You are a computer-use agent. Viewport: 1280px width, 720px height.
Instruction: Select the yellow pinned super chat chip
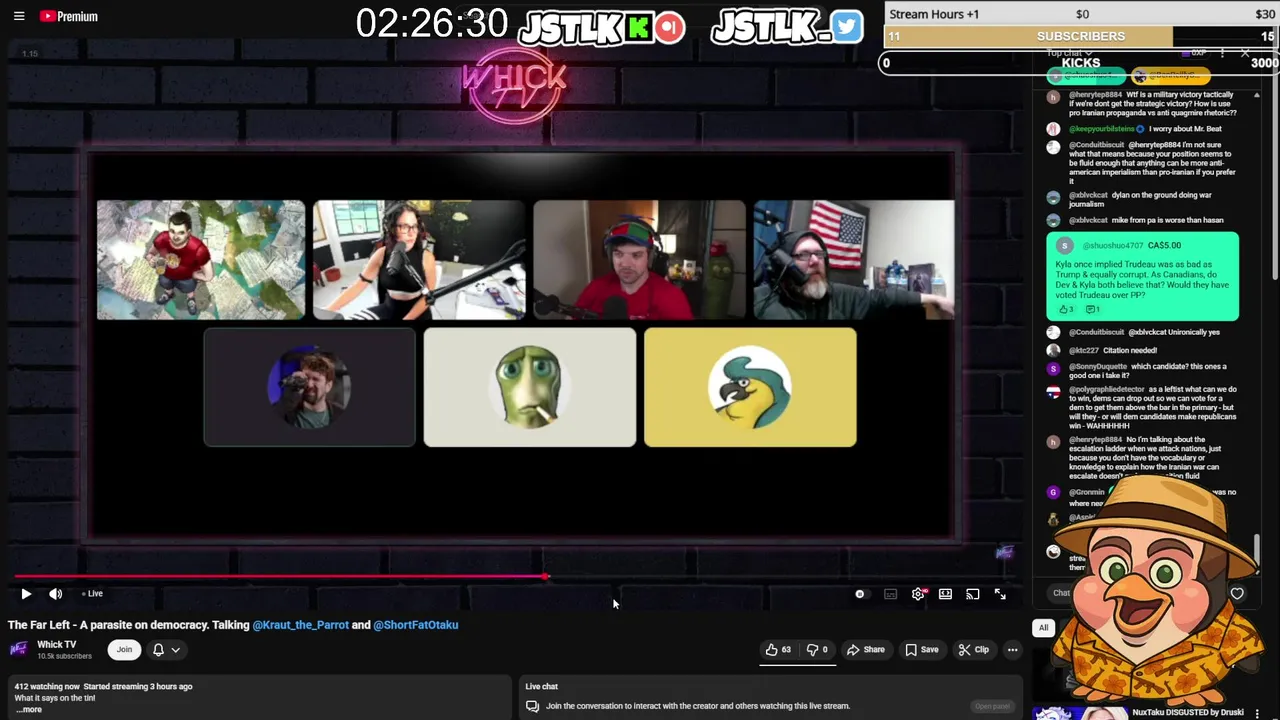tap(1171, 76)
